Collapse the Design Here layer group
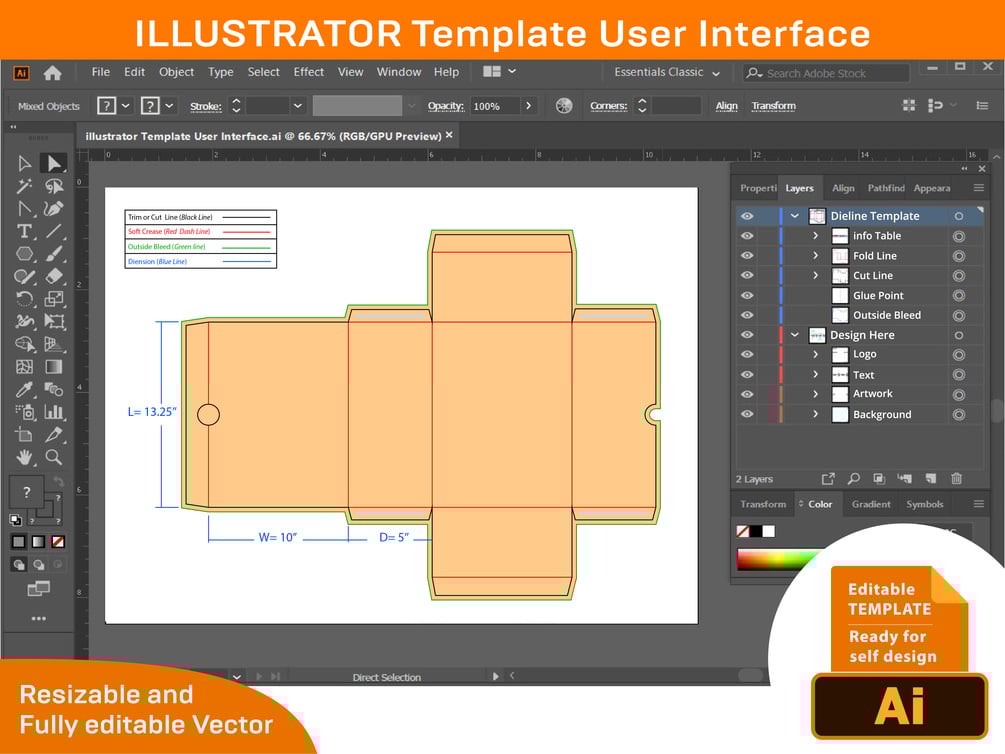This screenshot has height=754, width=1005. pos(795,335)
